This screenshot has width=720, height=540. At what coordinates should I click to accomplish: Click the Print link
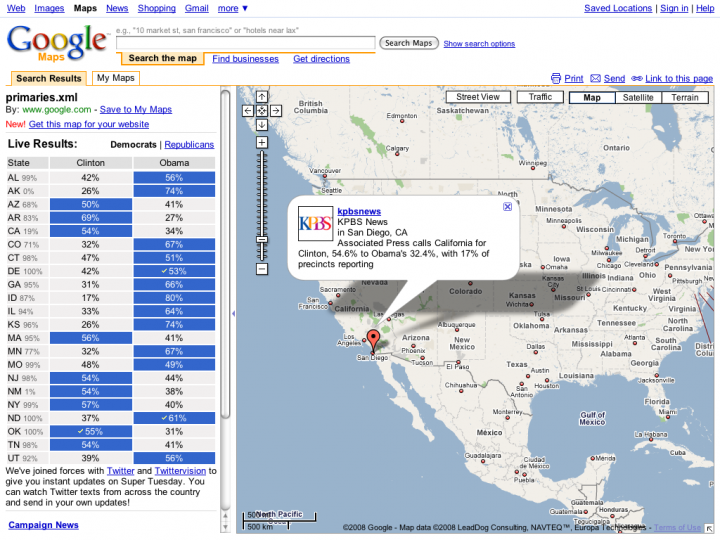click(x=574, y=79)
